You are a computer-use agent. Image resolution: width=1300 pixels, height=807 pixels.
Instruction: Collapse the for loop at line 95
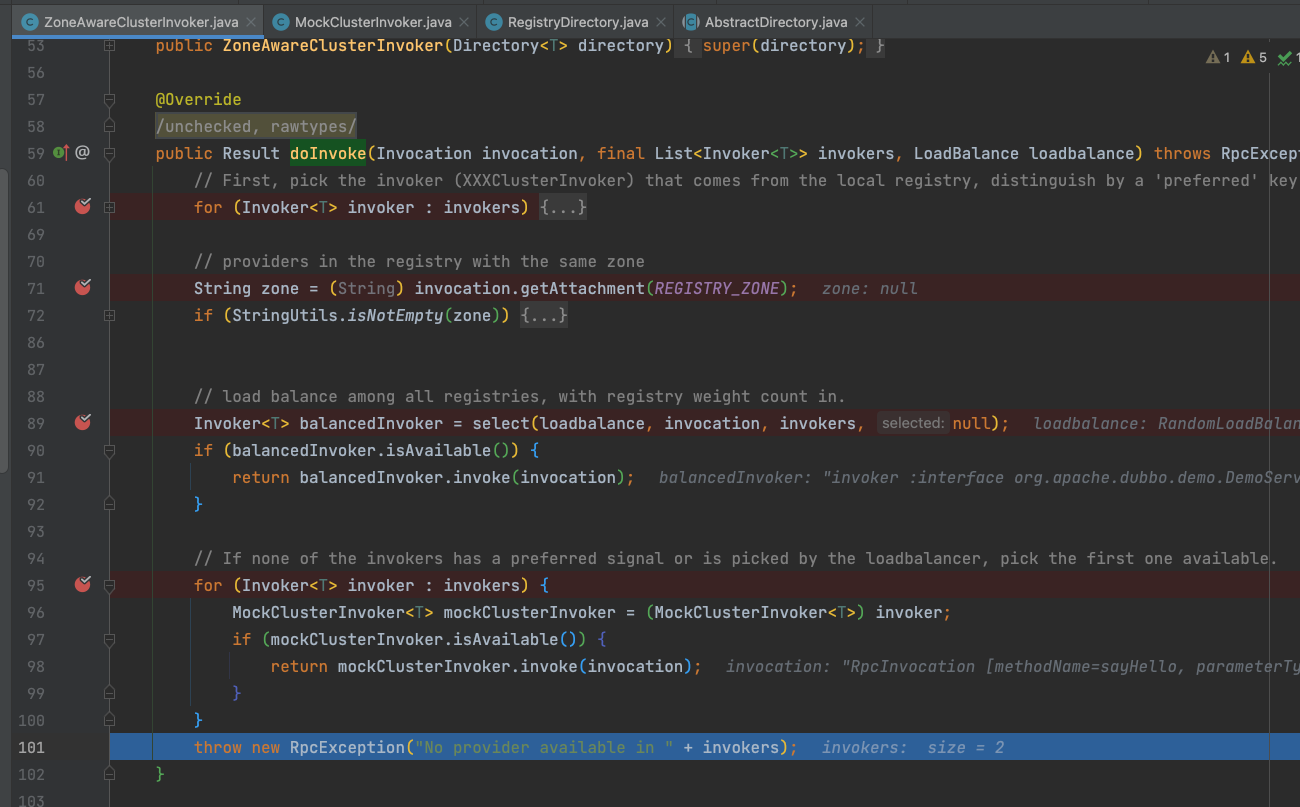pos(110,586)
